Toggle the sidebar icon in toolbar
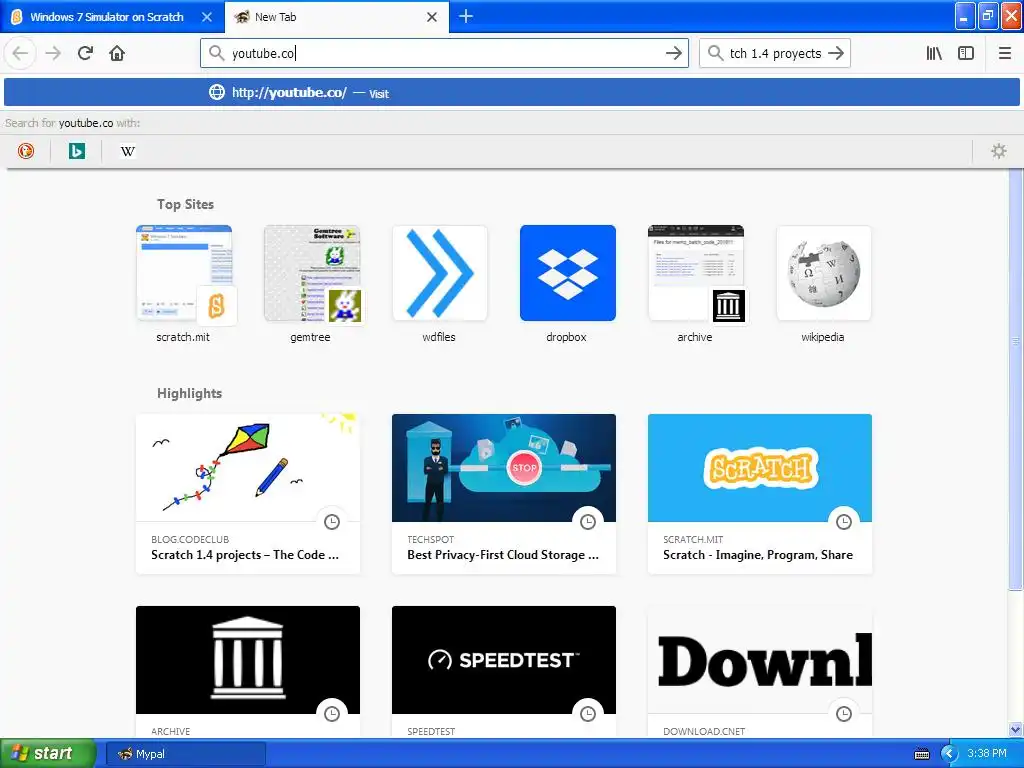Image resolution: width=1024 pixels, height=768 pixels. pyautogui.click(x=966, y=54)
